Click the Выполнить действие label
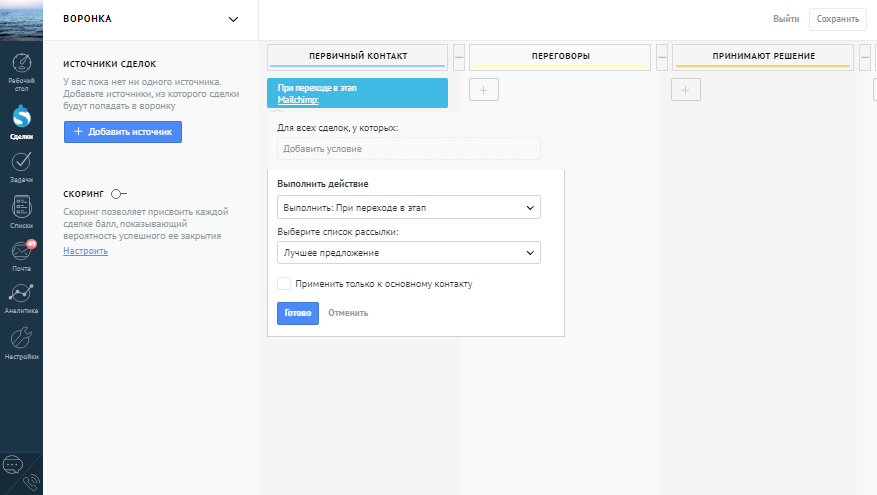Screen dimensions: 877x495 (323, 184)
